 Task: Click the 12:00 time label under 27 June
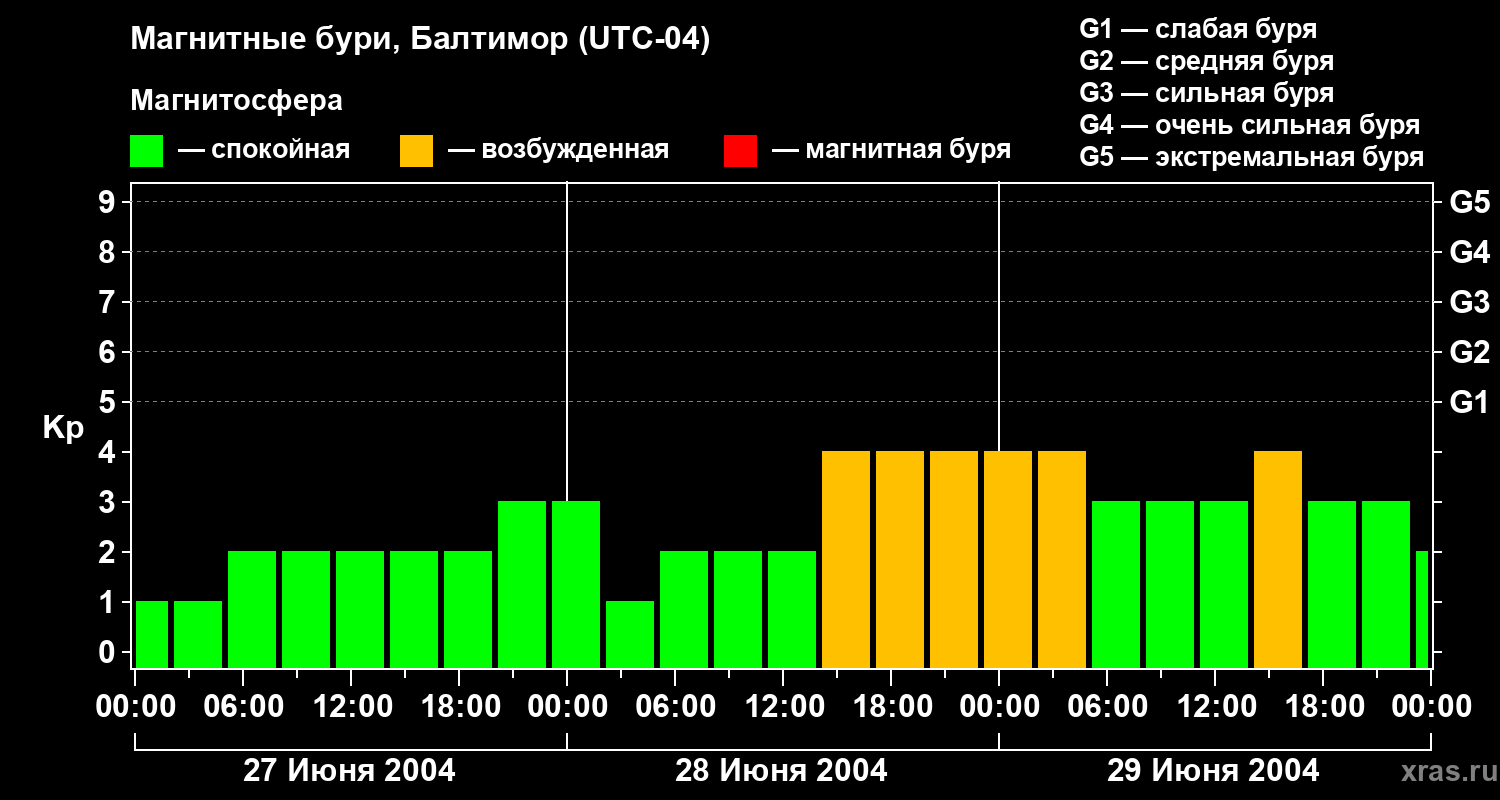tap(352, 707)
